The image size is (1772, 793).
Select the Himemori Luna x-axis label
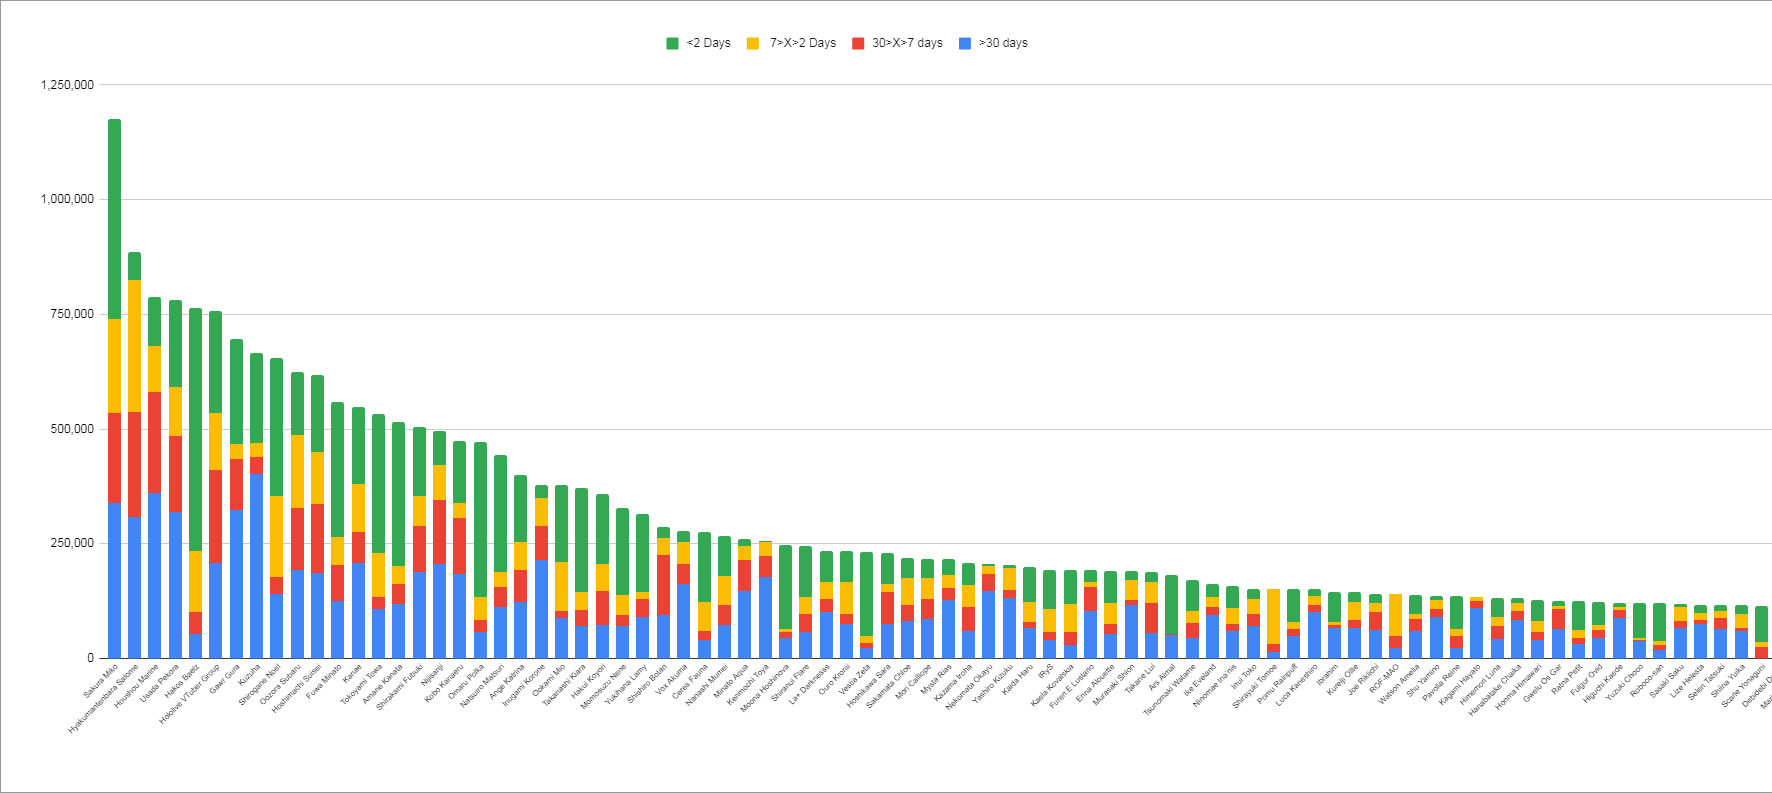[1481, 684]
